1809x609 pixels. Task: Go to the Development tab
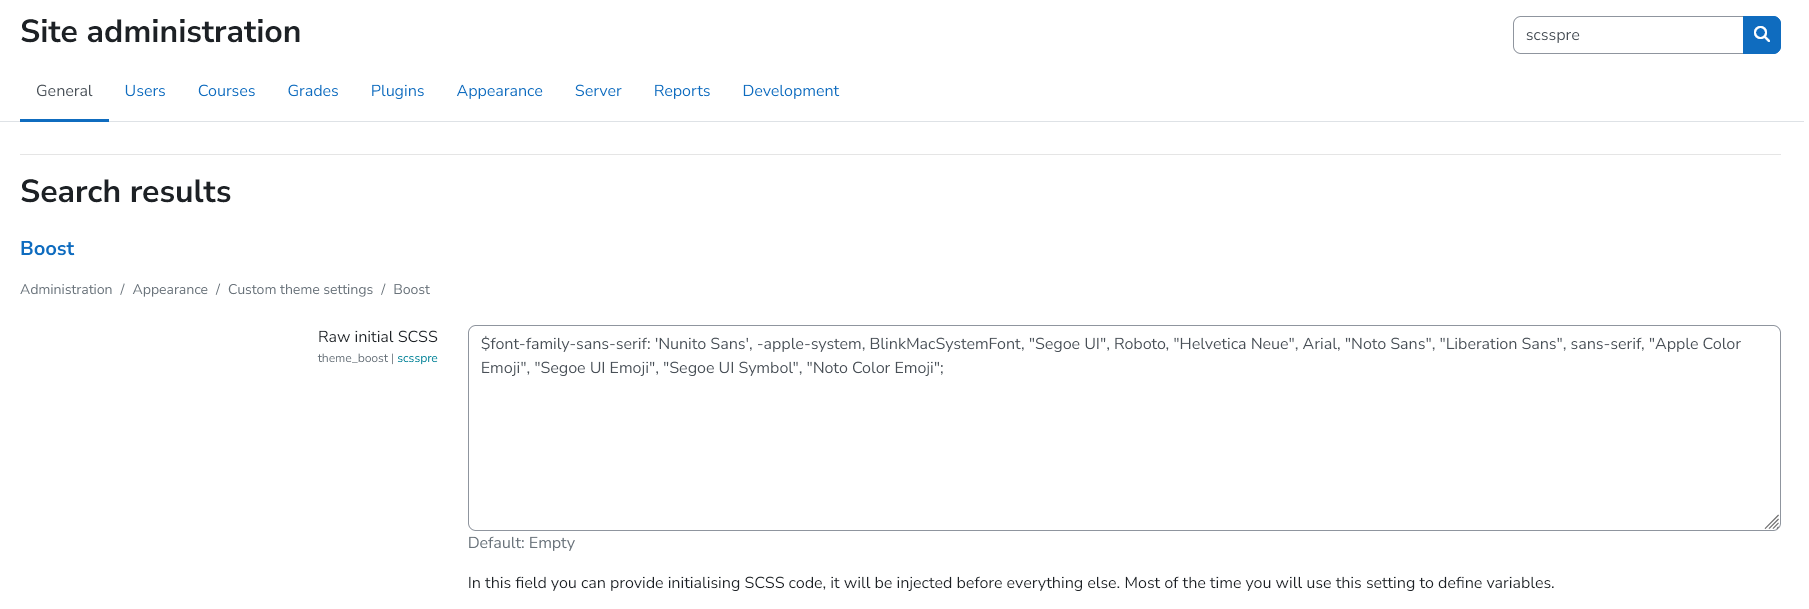pyautogui.click(x=790, y=91)
